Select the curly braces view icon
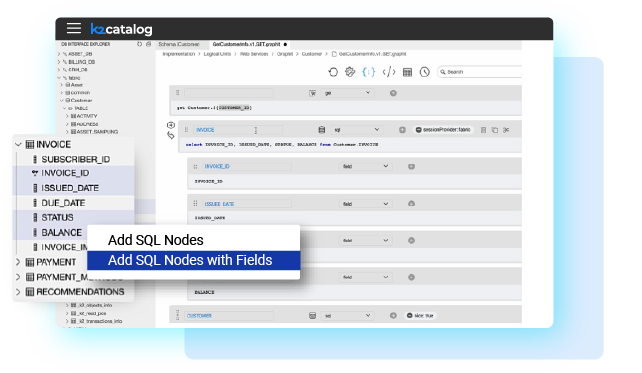Viewport: 642px width, 373px height. pos(368,72)
